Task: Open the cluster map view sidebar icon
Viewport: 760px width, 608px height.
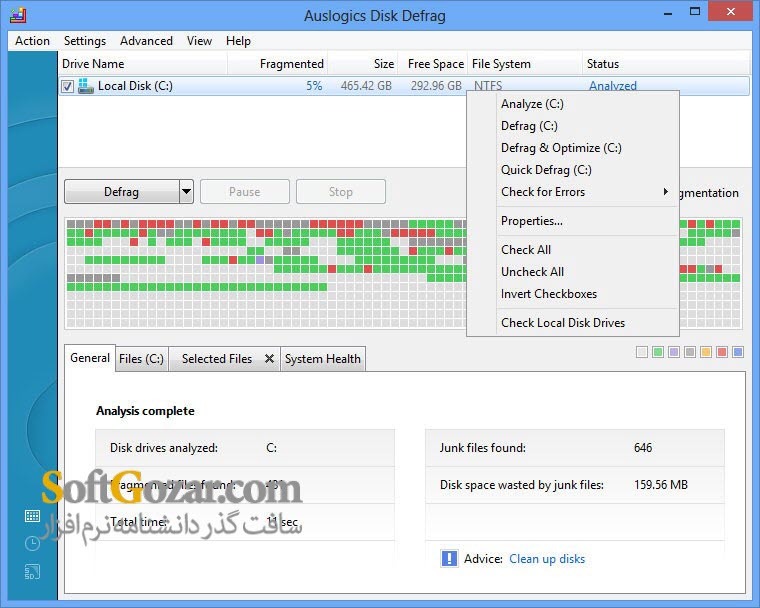Action: [x=32, y=516]
